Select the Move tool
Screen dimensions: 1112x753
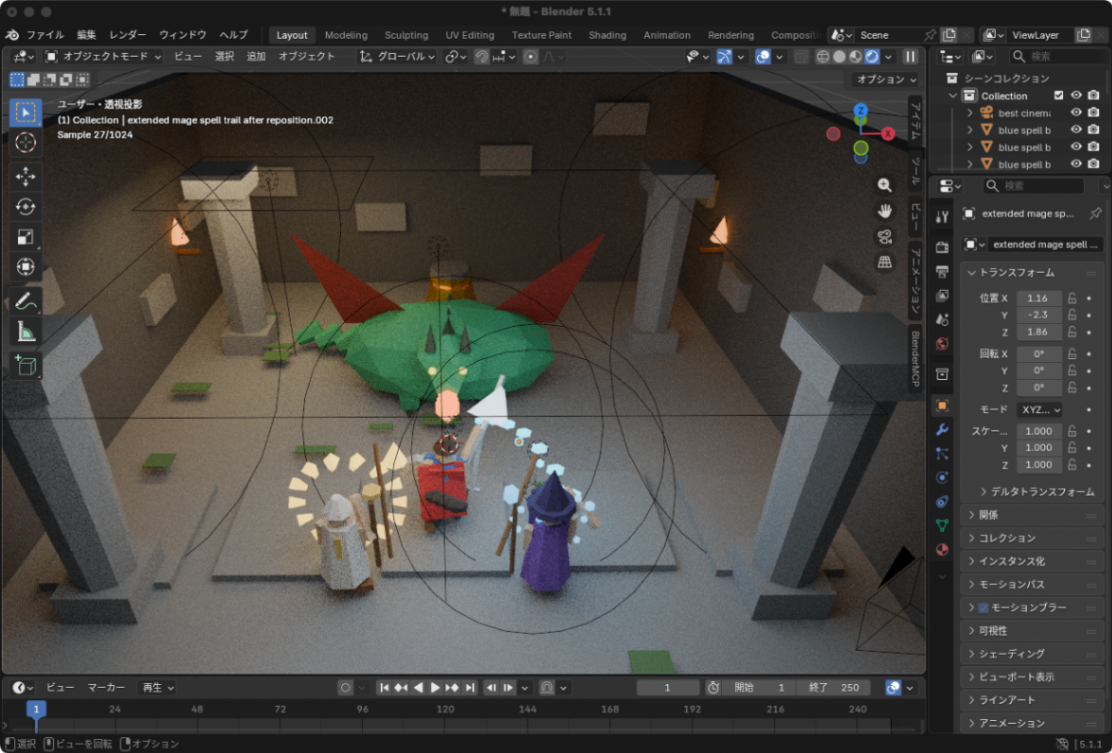26,177
